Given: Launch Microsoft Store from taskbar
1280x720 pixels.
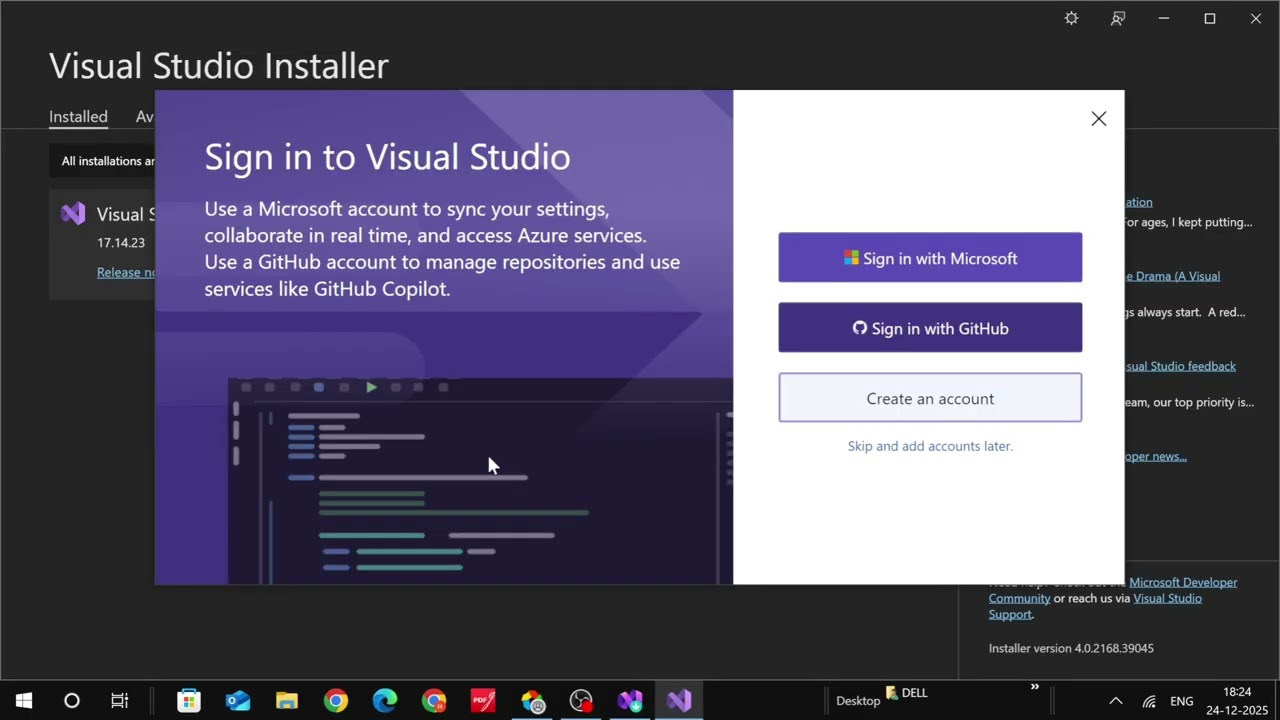Looking at the screenshot, I should [x=189, y=701].
